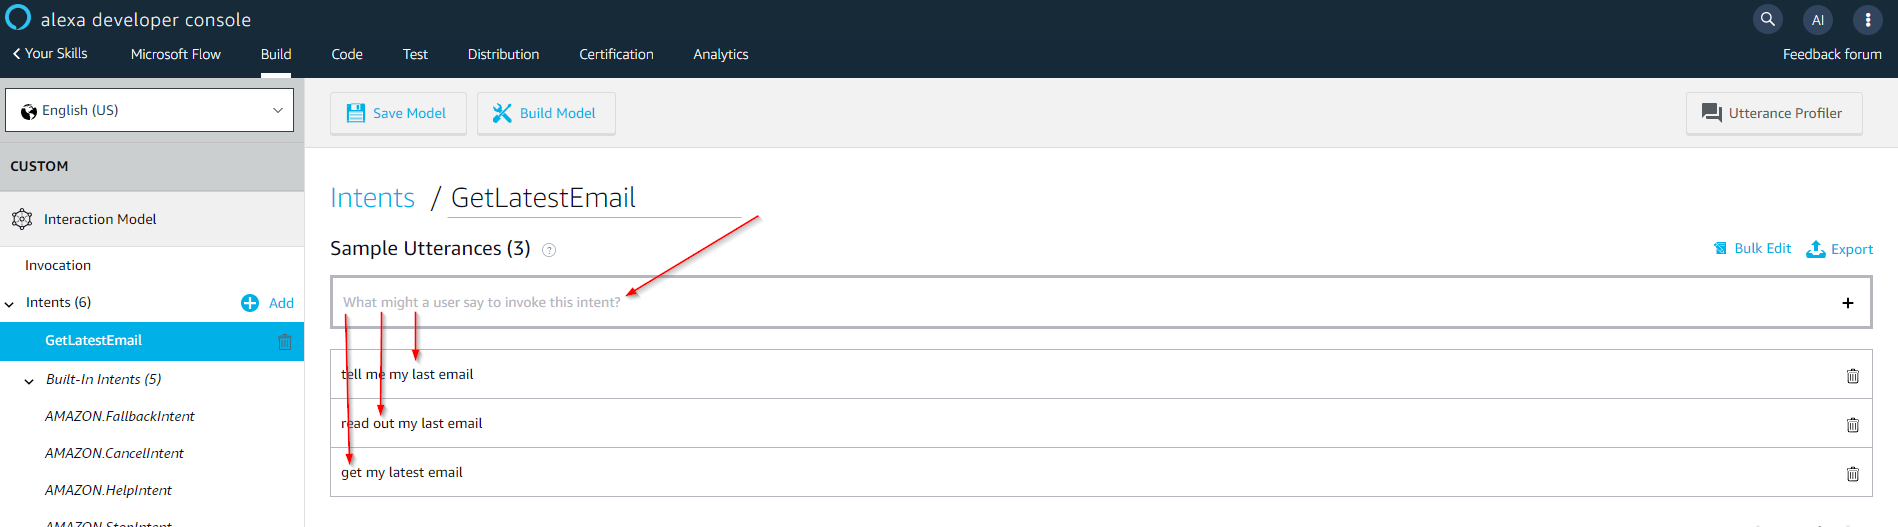
Task: Open the English (US) language dropdown
Action: coord(150,110)
